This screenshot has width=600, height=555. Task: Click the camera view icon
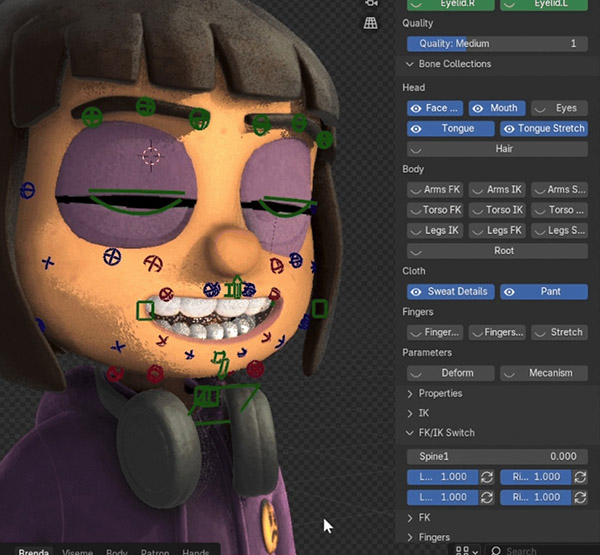[x=373, y=4]
